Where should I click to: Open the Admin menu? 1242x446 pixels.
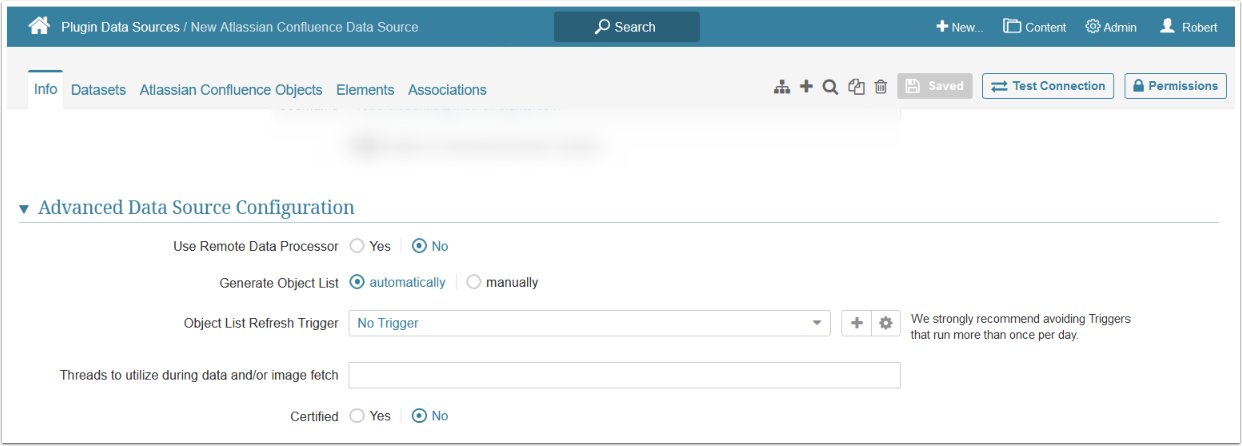point(1111,27)
